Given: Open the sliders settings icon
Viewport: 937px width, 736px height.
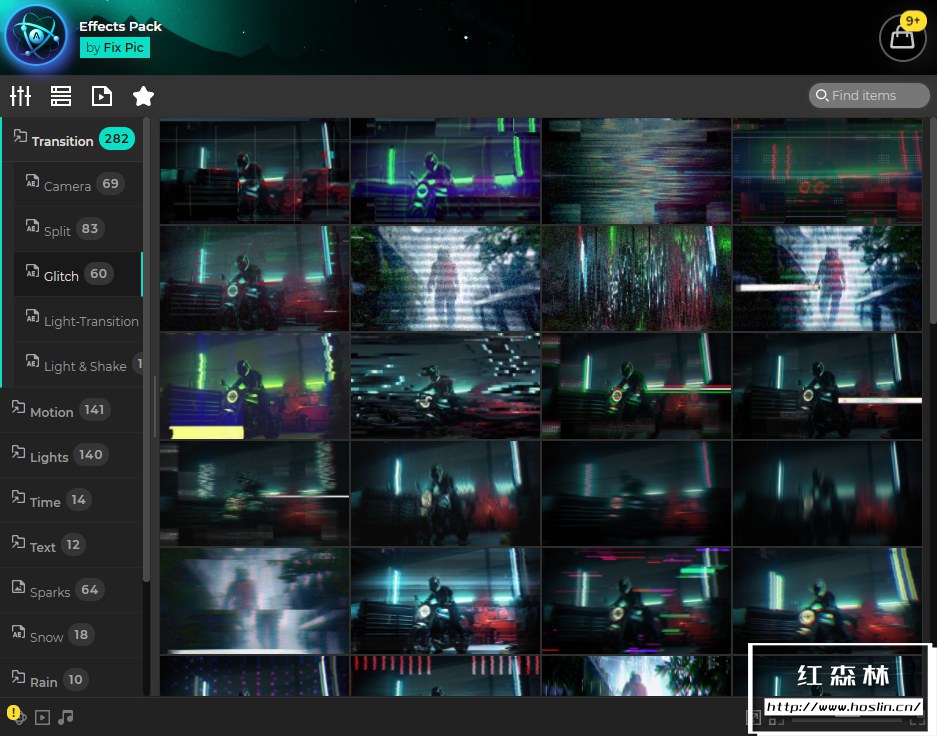Looking at the screenshot, I should [20, 96].
